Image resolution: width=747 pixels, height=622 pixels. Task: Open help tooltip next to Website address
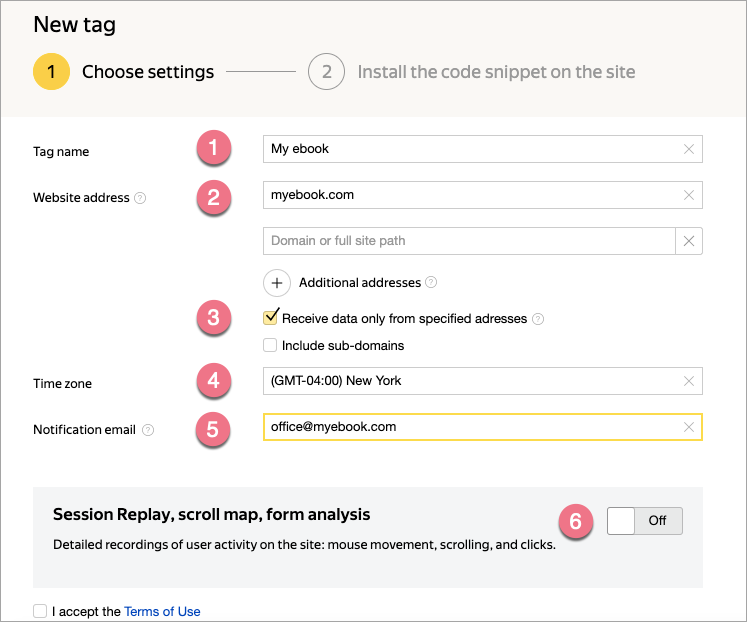pos(140,198)
